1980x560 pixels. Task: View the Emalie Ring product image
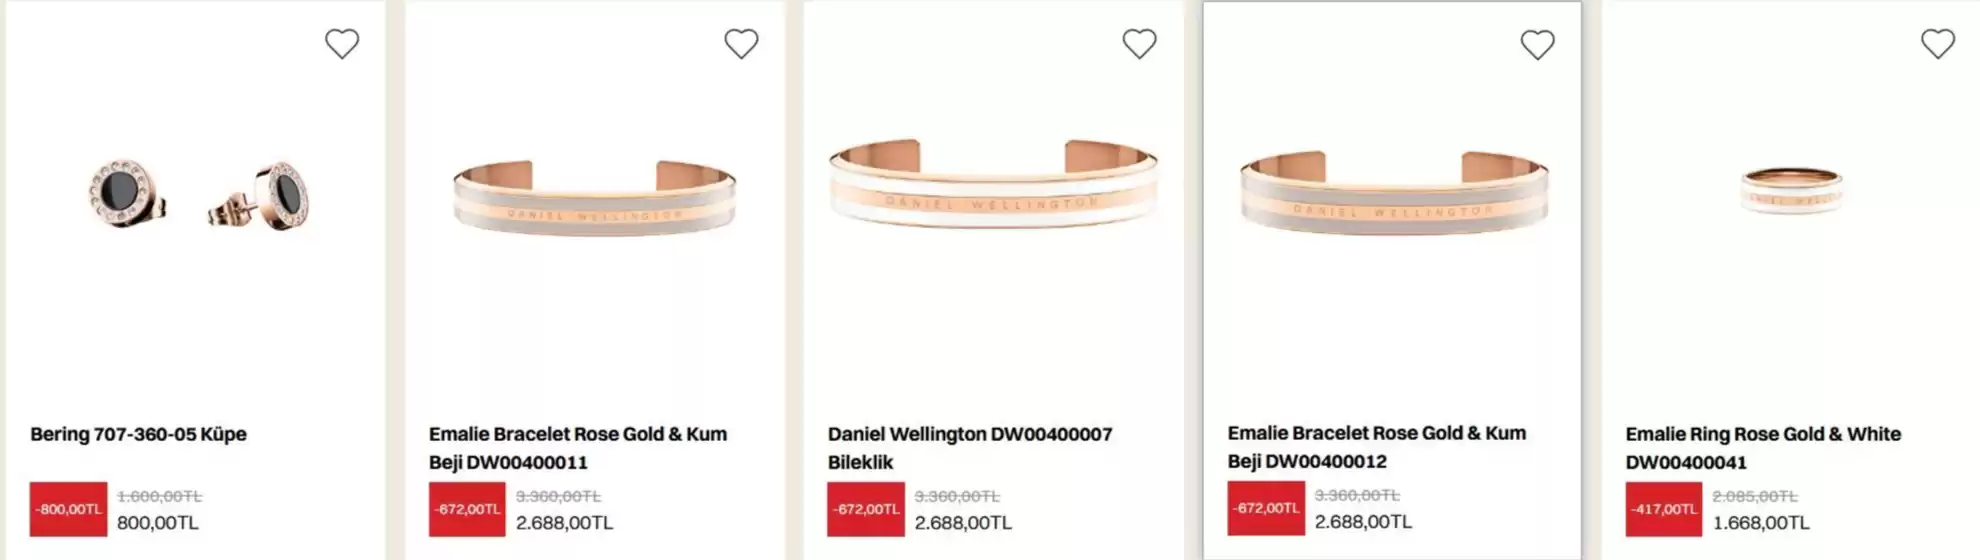1792,190
